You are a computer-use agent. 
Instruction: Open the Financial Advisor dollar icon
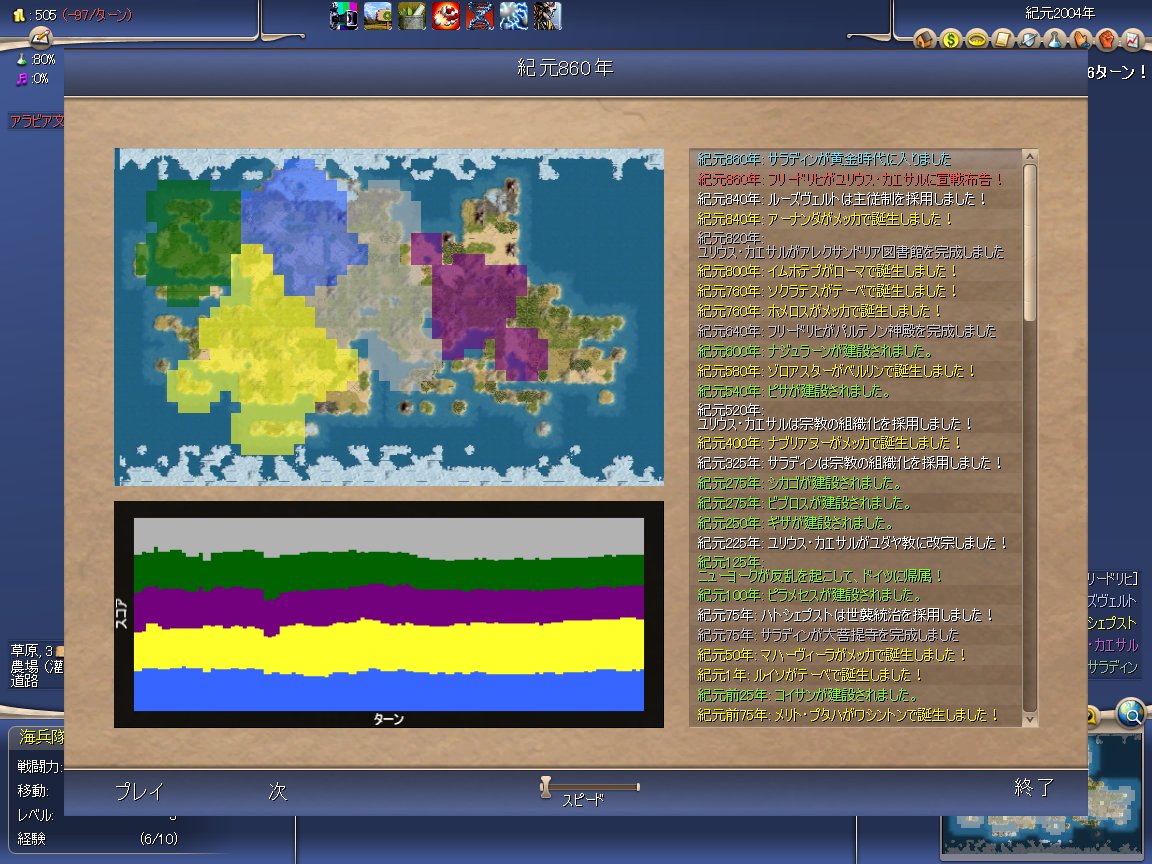[x=951, y=39]
